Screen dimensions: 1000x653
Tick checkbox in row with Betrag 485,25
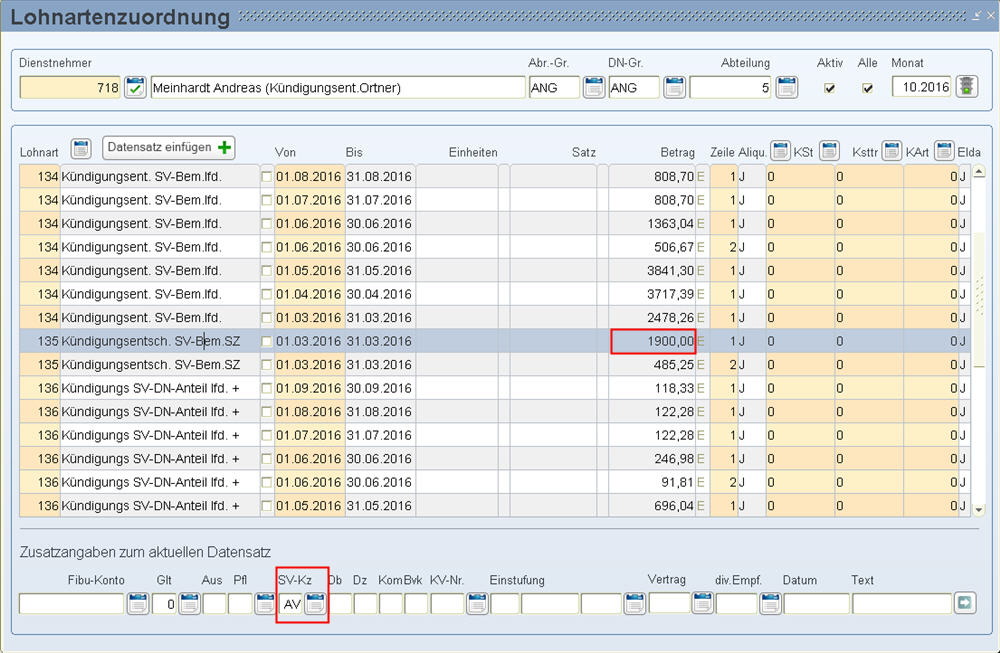[267, 365]
